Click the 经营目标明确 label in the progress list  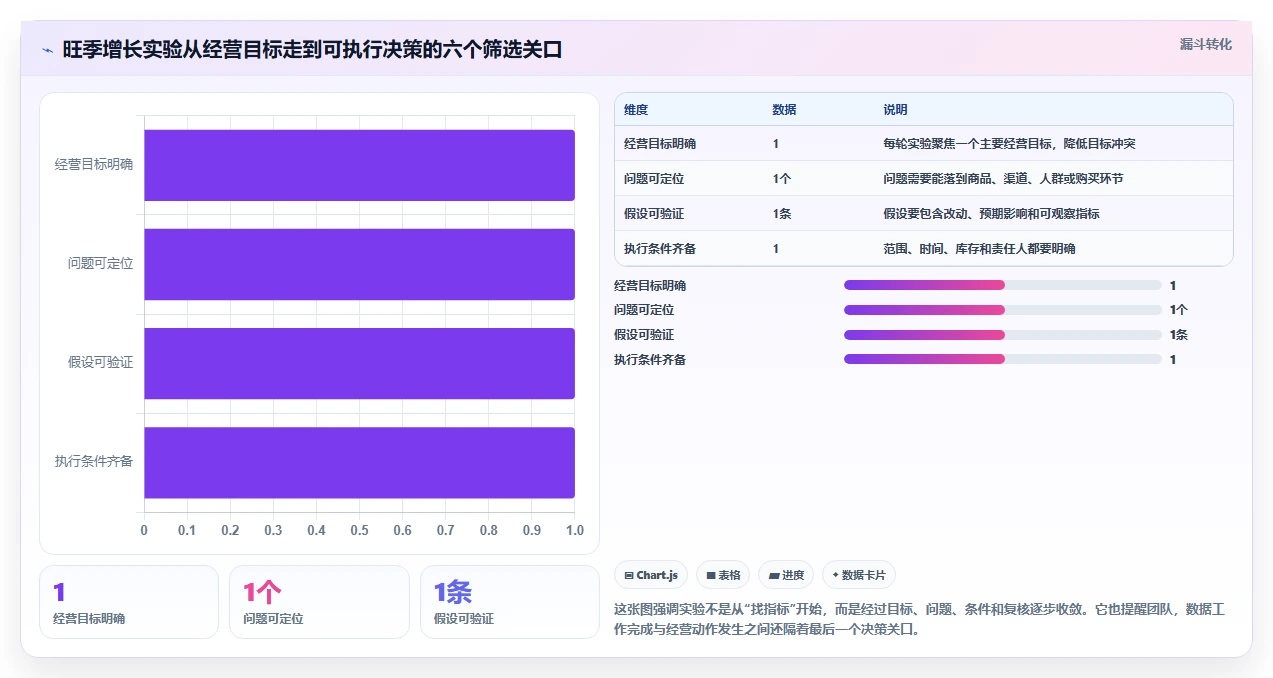point(650,285)
